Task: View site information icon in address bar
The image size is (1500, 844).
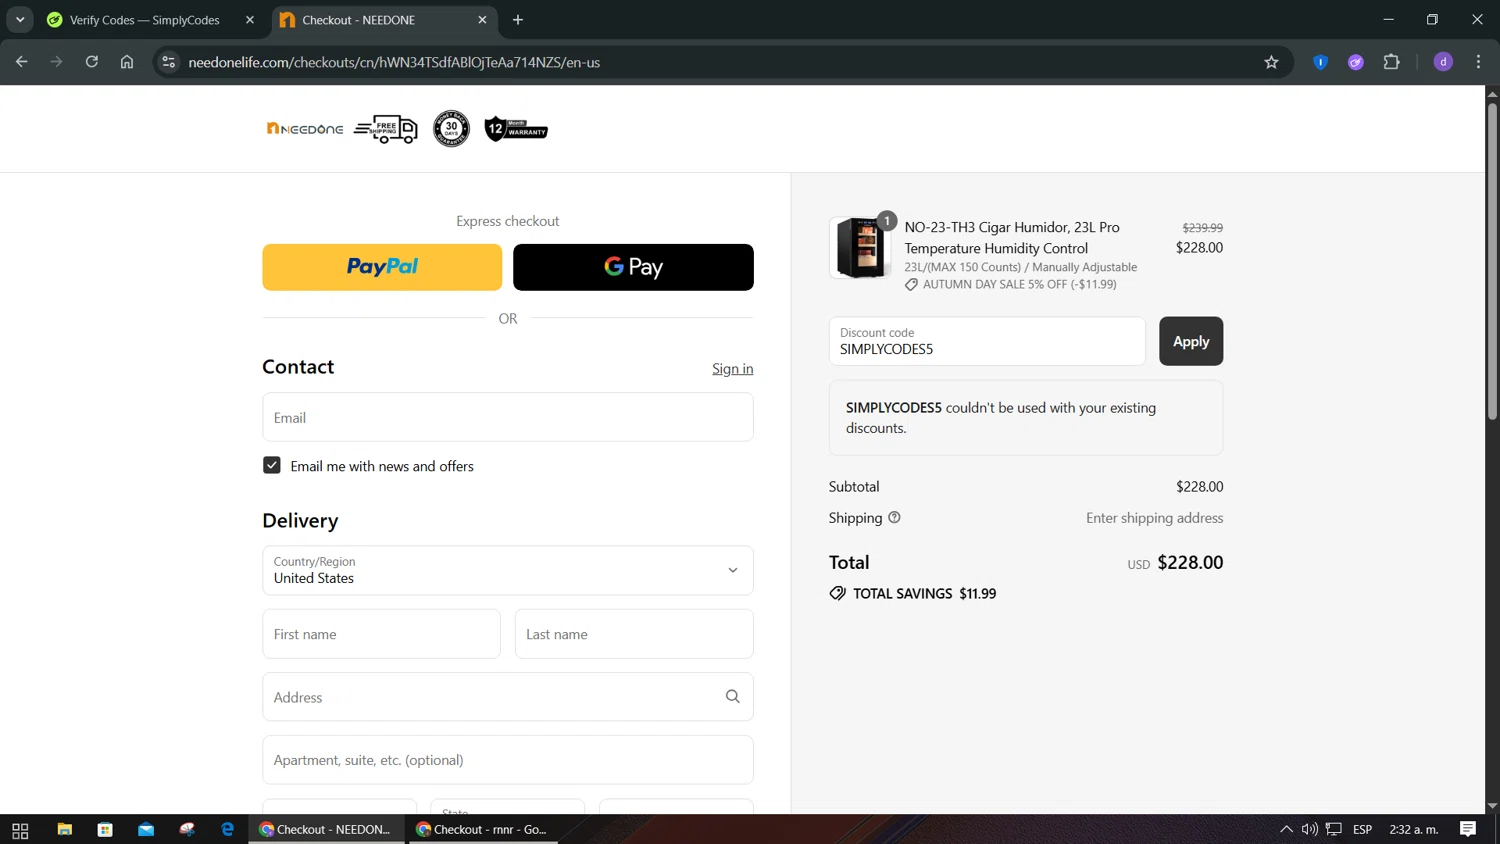Action: tap(168, 62)
